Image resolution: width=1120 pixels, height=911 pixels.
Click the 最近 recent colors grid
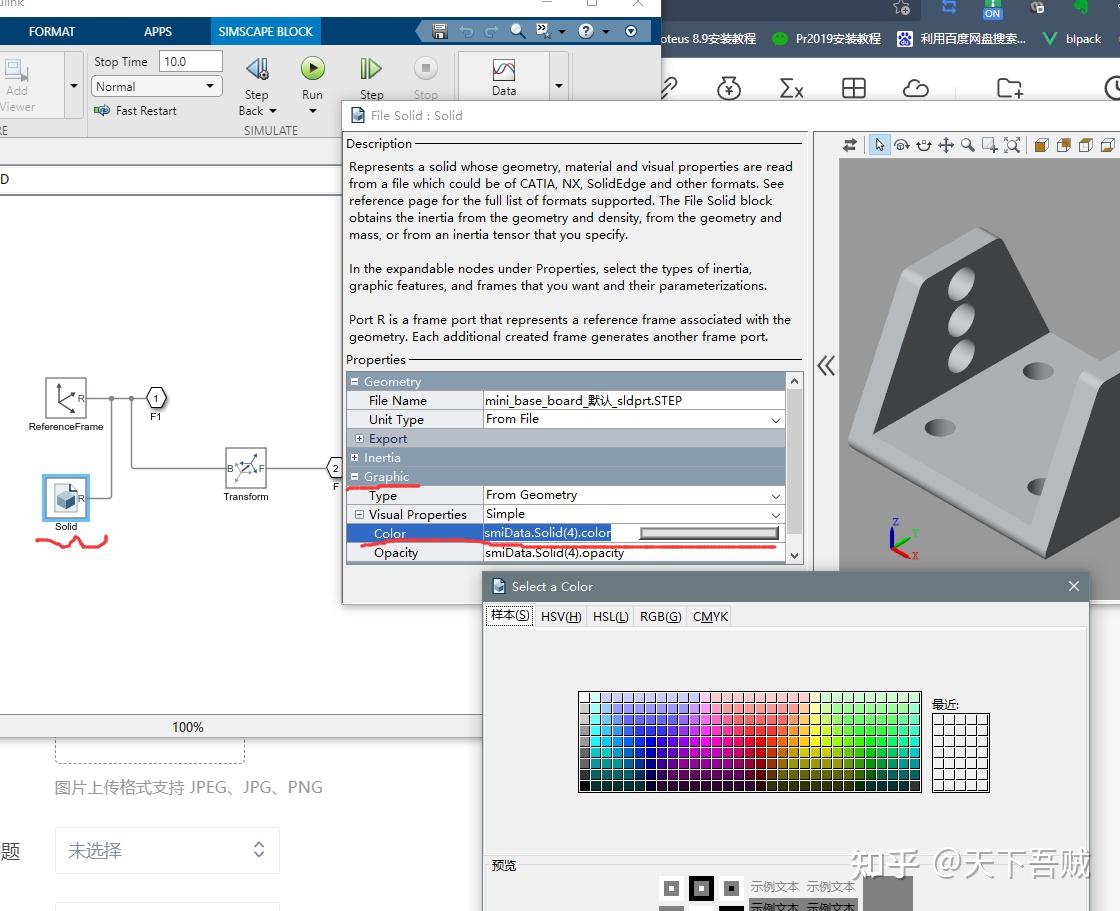961,752
